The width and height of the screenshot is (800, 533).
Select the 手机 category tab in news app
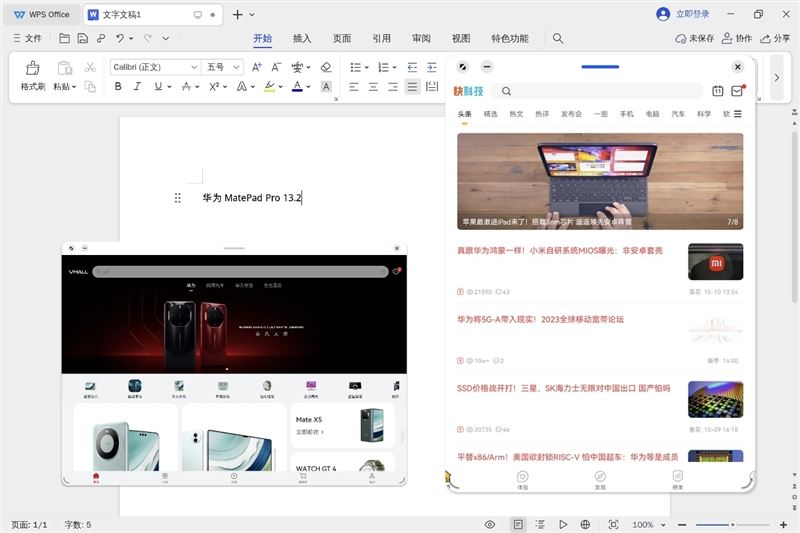[x=627, y=114]
